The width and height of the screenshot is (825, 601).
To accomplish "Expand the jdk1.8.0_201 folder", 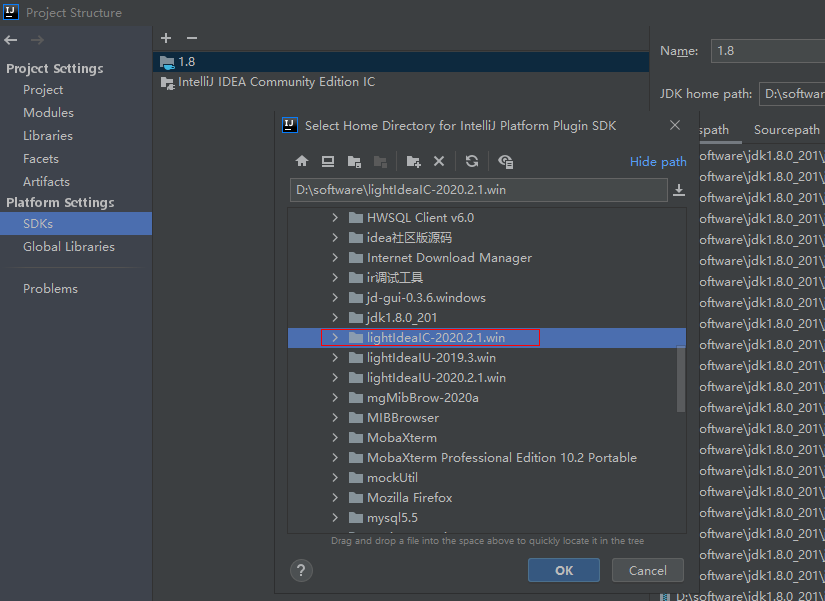I will (335, 318).
